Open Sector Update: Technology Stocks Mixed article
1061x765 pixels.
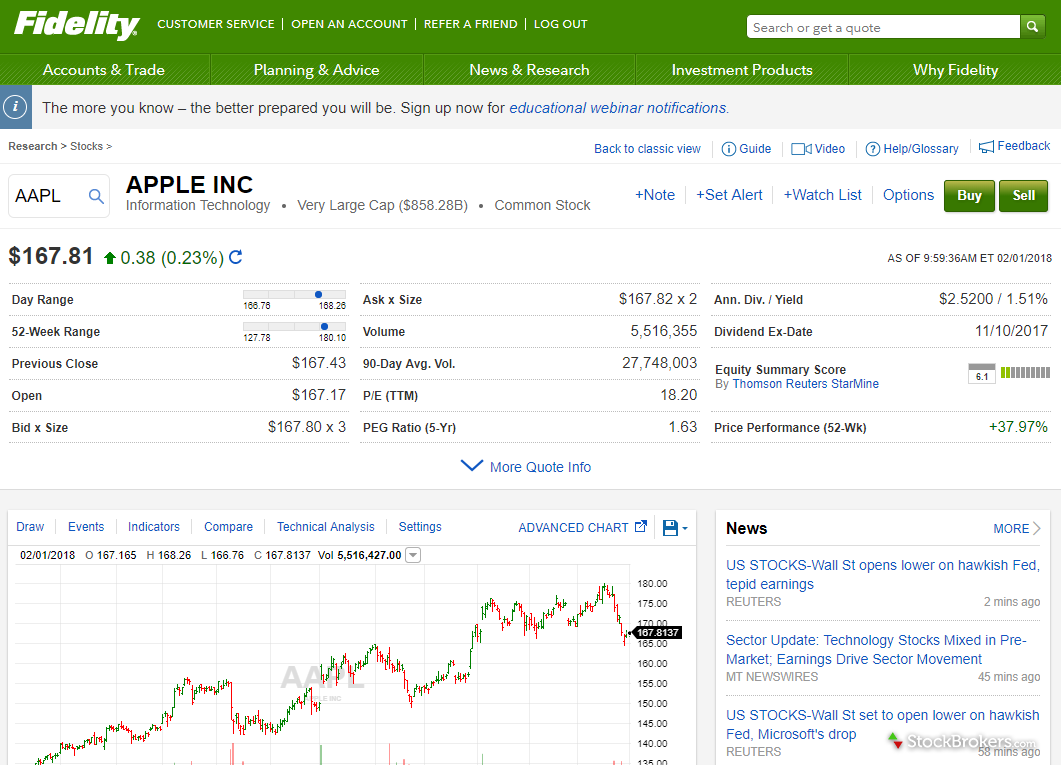(876, 649)
